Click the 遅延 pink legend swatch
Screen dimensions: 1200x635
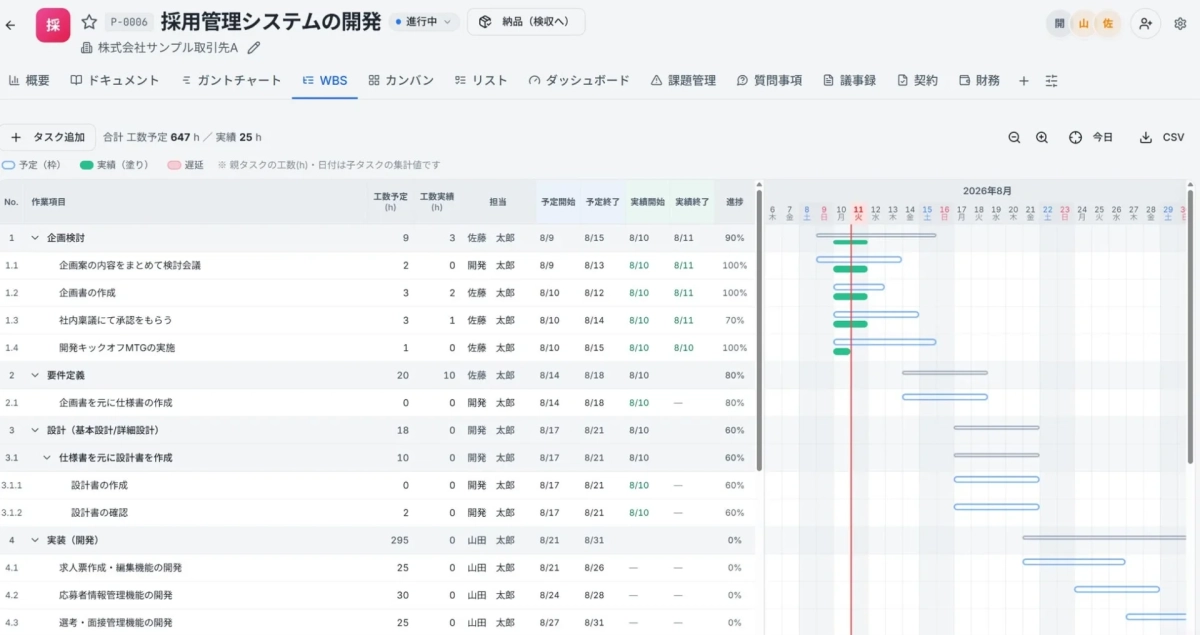click(174, 165)
